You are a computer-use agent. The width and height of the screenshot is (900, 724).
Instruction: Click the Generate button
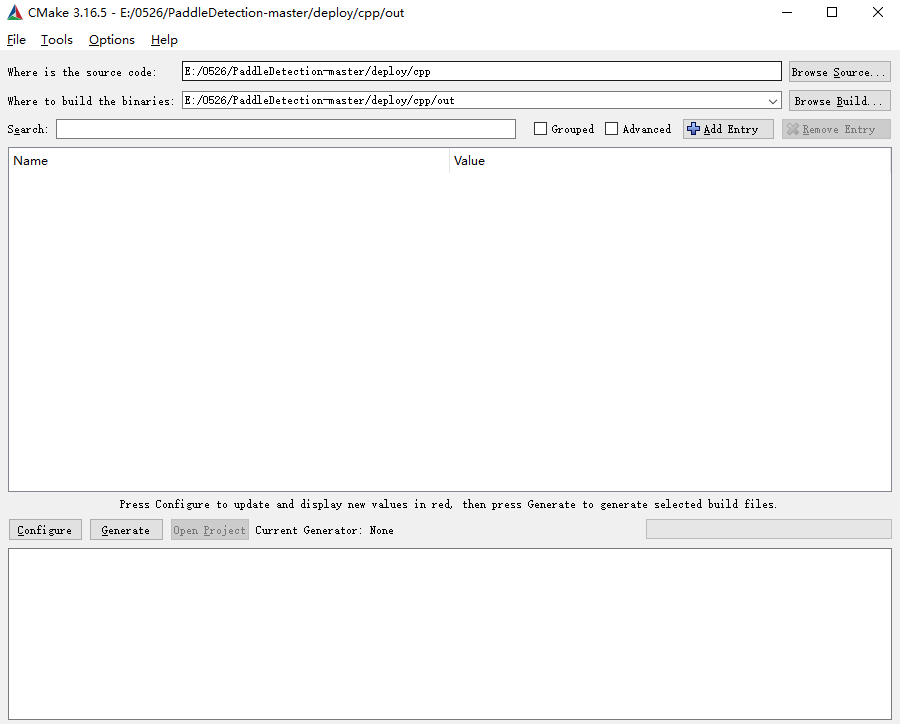coord(126,530)
